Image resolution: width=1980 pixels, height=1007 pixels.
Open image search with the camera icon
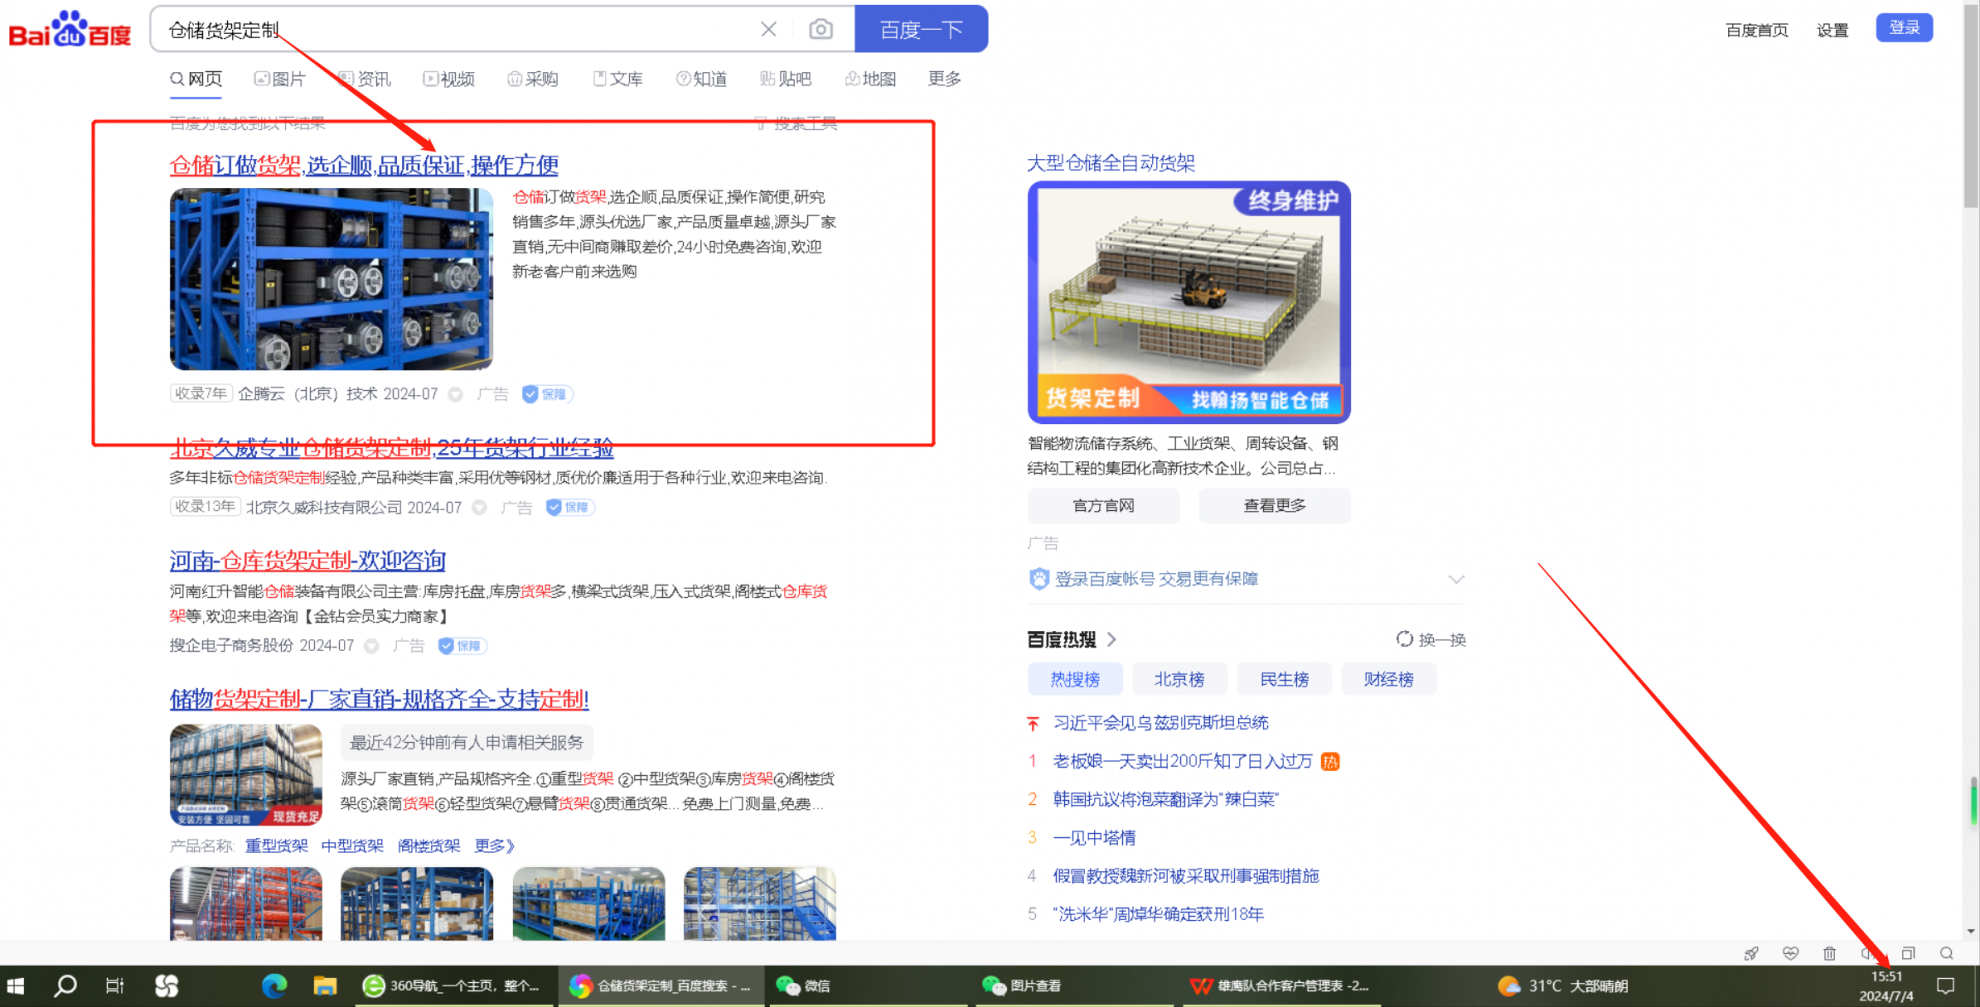click(821, 29)
